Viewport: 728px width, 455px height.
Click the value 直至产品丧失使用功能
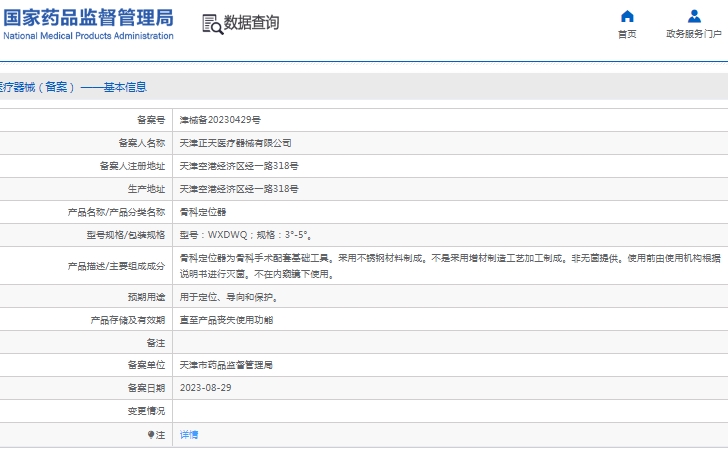(x=226, y=320)
